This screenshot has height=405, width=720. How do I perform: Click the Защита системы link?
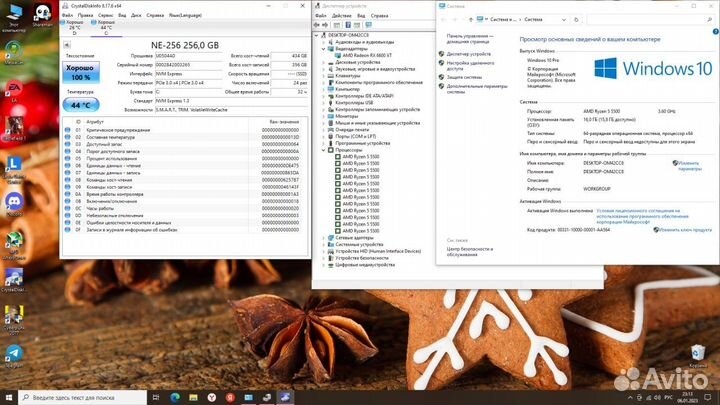point(464,78)
